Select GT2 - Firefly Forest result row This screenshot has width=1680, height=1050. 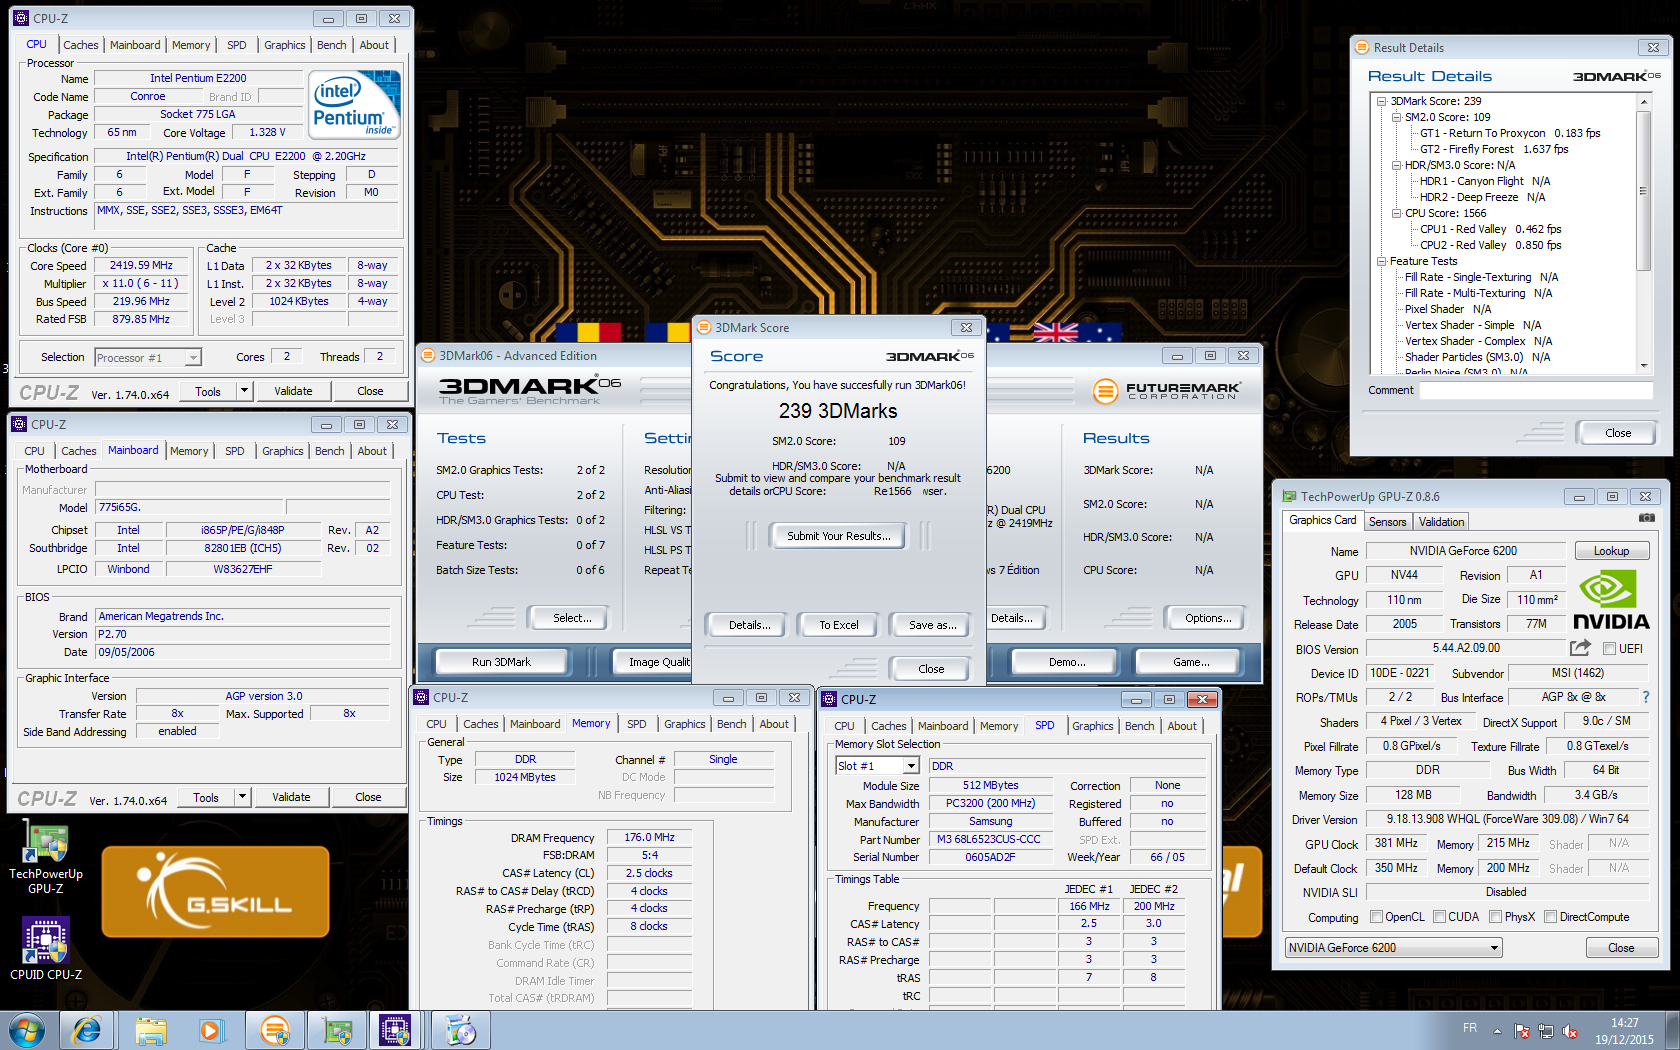pos(1494,149)
